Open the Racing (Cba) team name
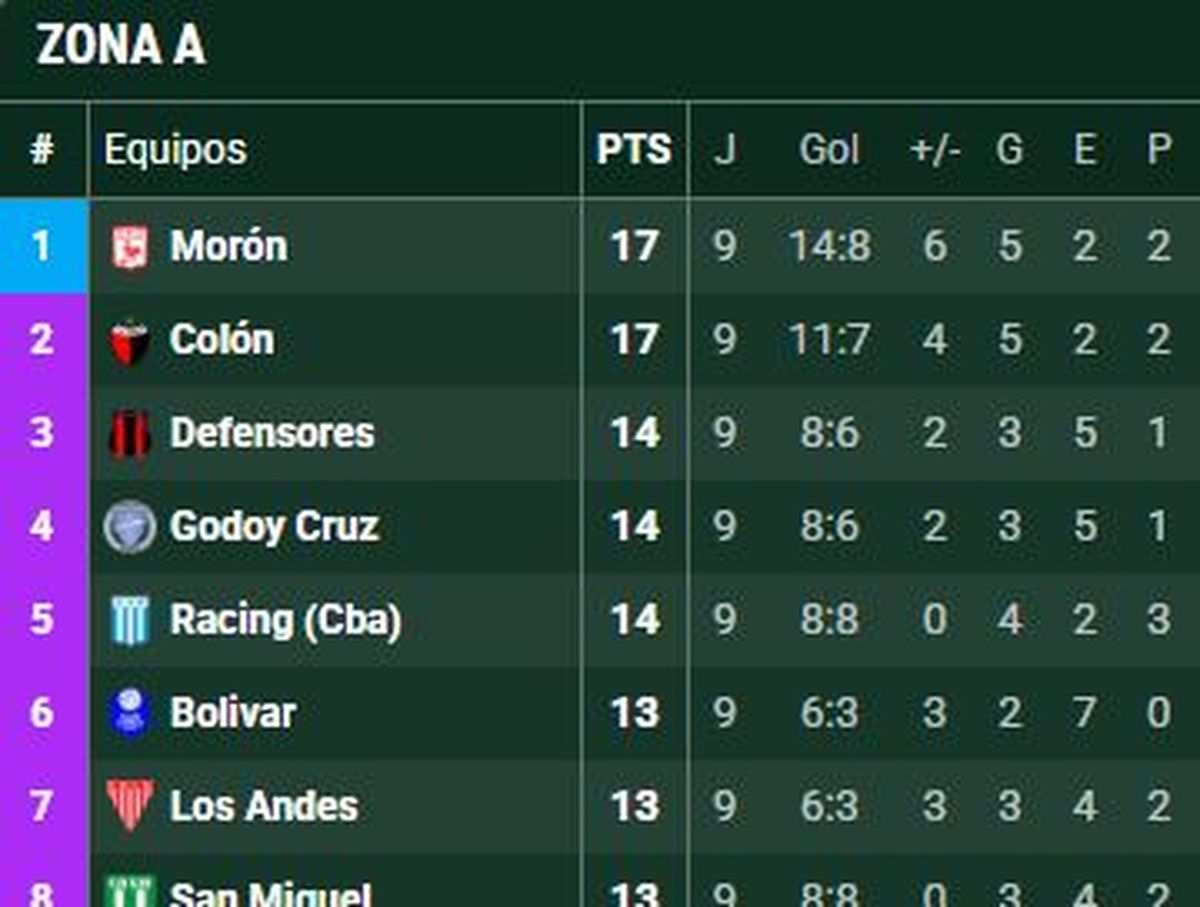Image resolution: width=1200 pixels, height=907 pixels. [285, 620]
